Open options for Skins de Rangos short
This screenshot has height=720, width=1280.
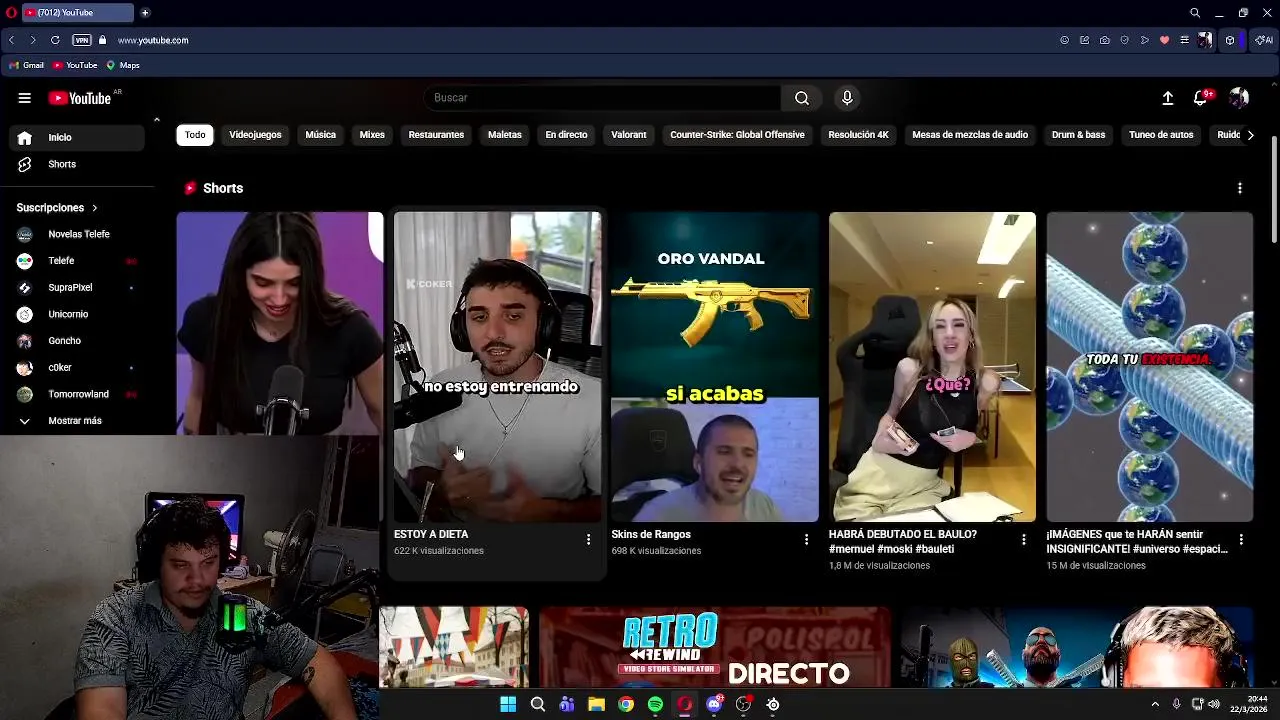click(806, 540)
